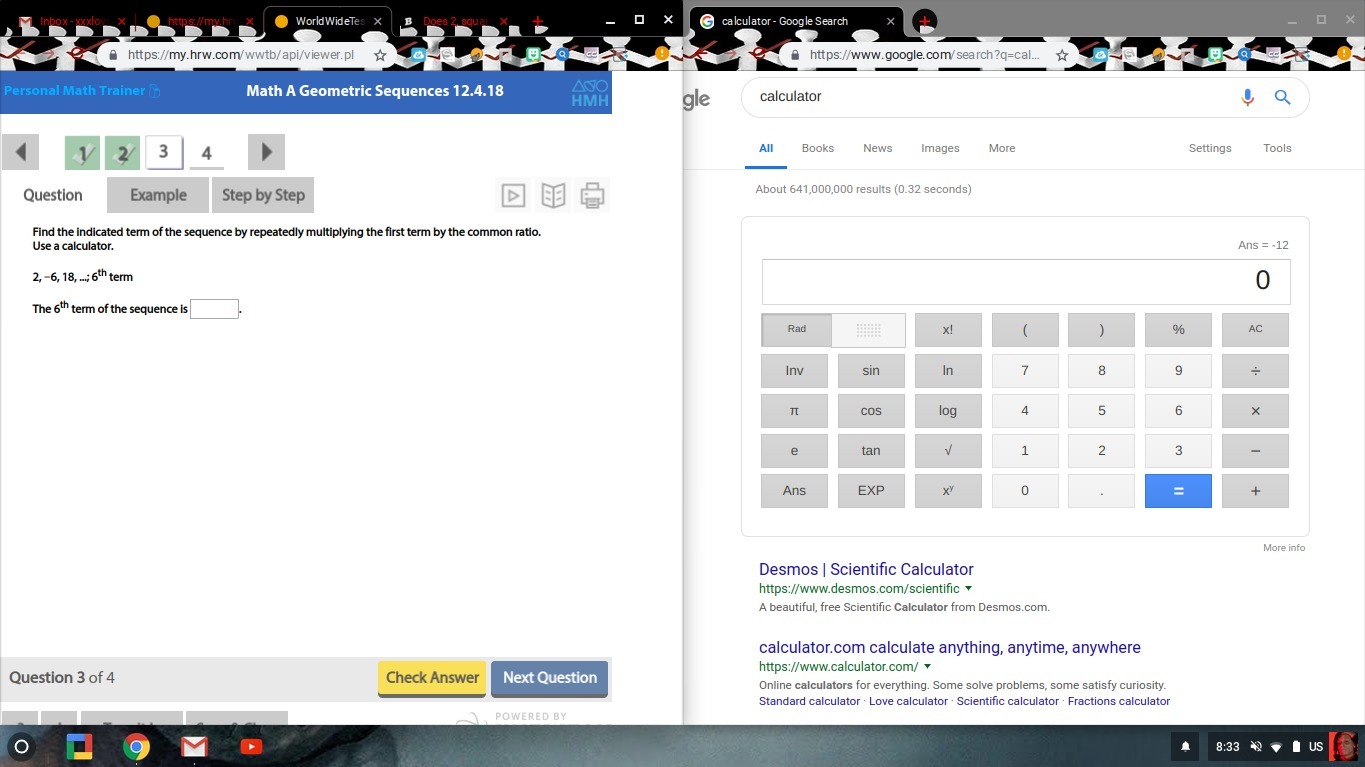Click the cloud extension icon in HRW window
Viewport: 1365px width, 767px height.
417,55
